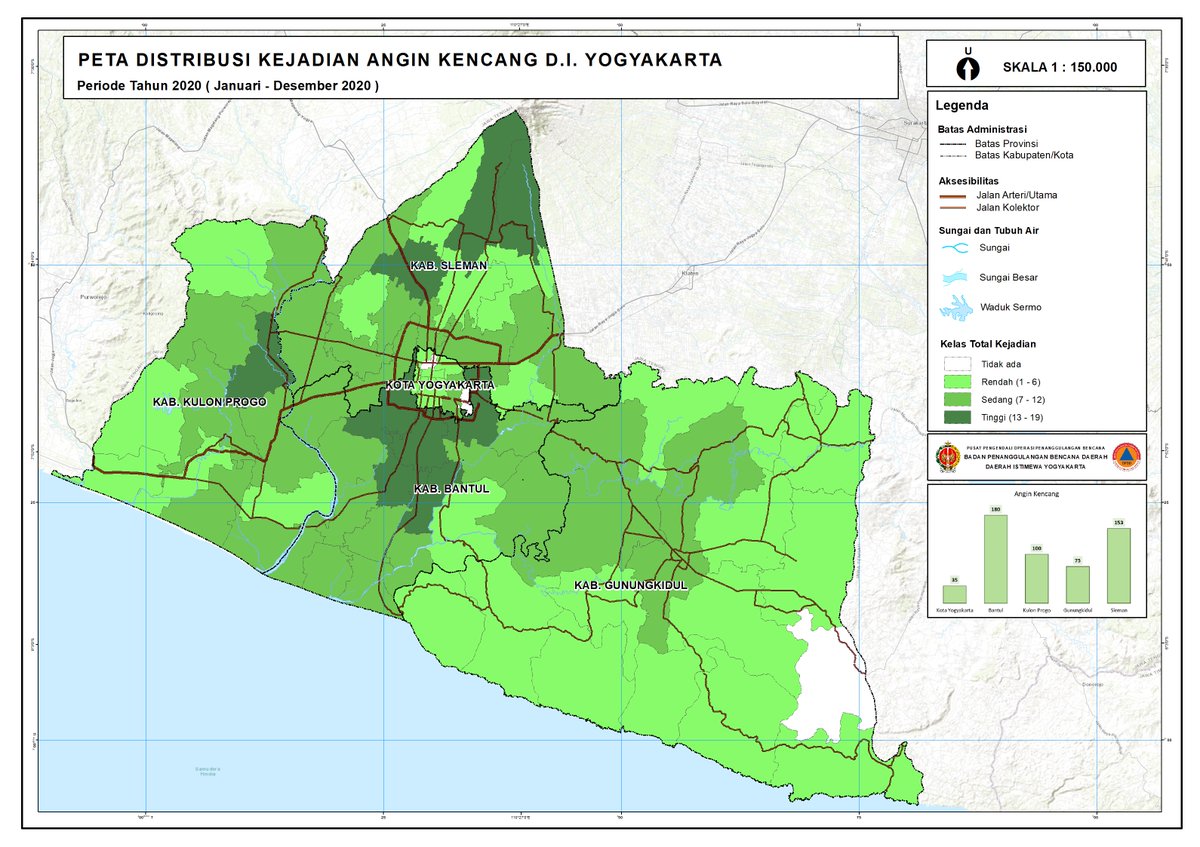This screenshot has width=1200, height=847.
Task: Select the Sleman bar showing 153
Action: [1118, 567]
